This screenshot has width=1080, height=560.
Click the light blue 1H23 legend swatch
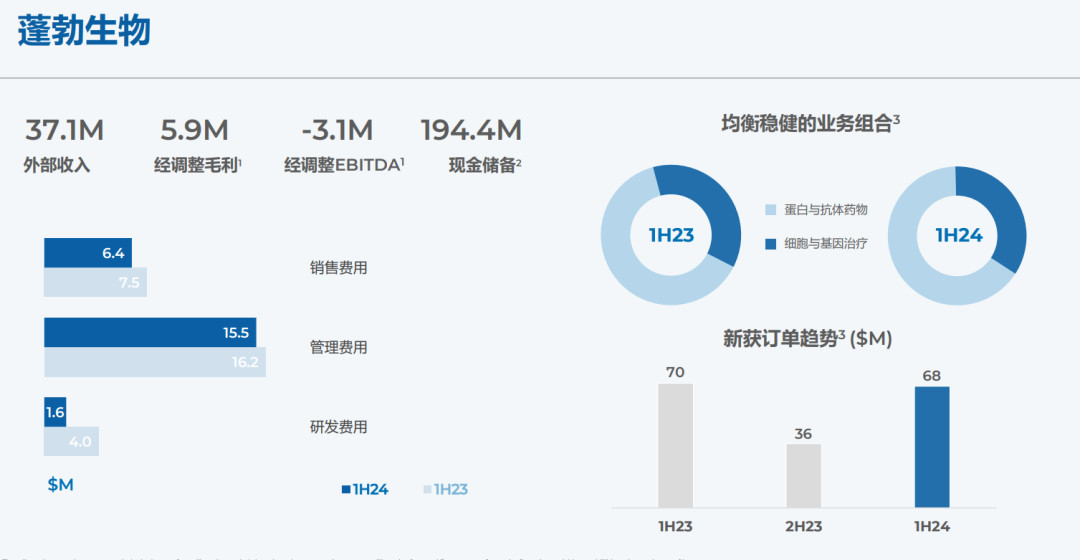427,490
